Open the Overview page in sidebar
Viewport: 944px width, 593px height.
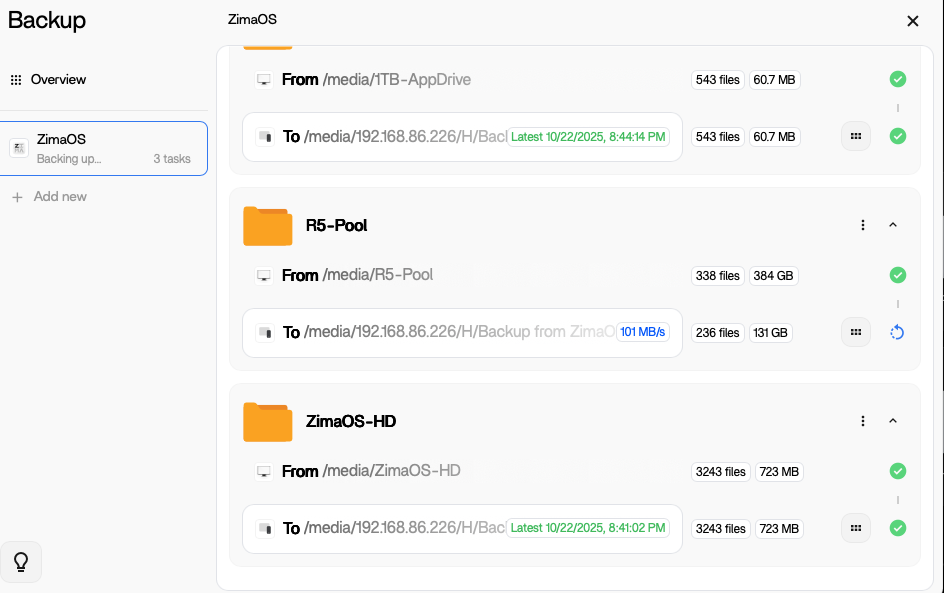click(x=58, y=80)
